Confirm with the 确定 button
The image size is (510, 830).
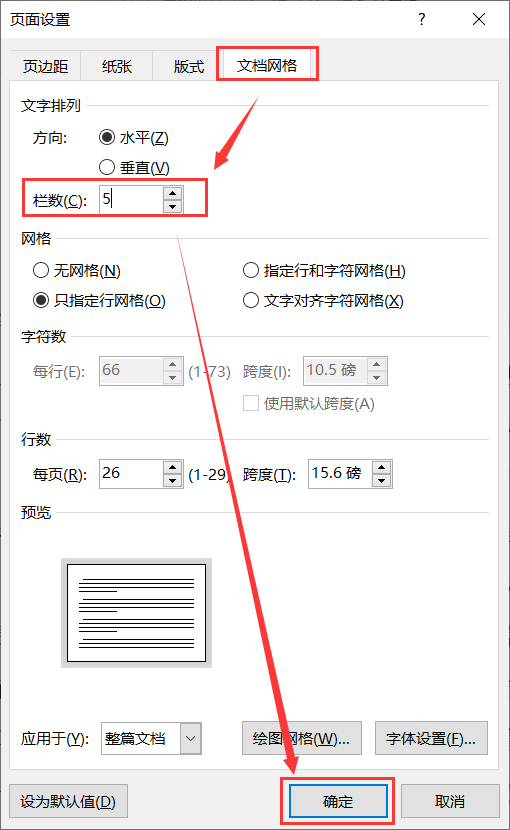point(338,801)
